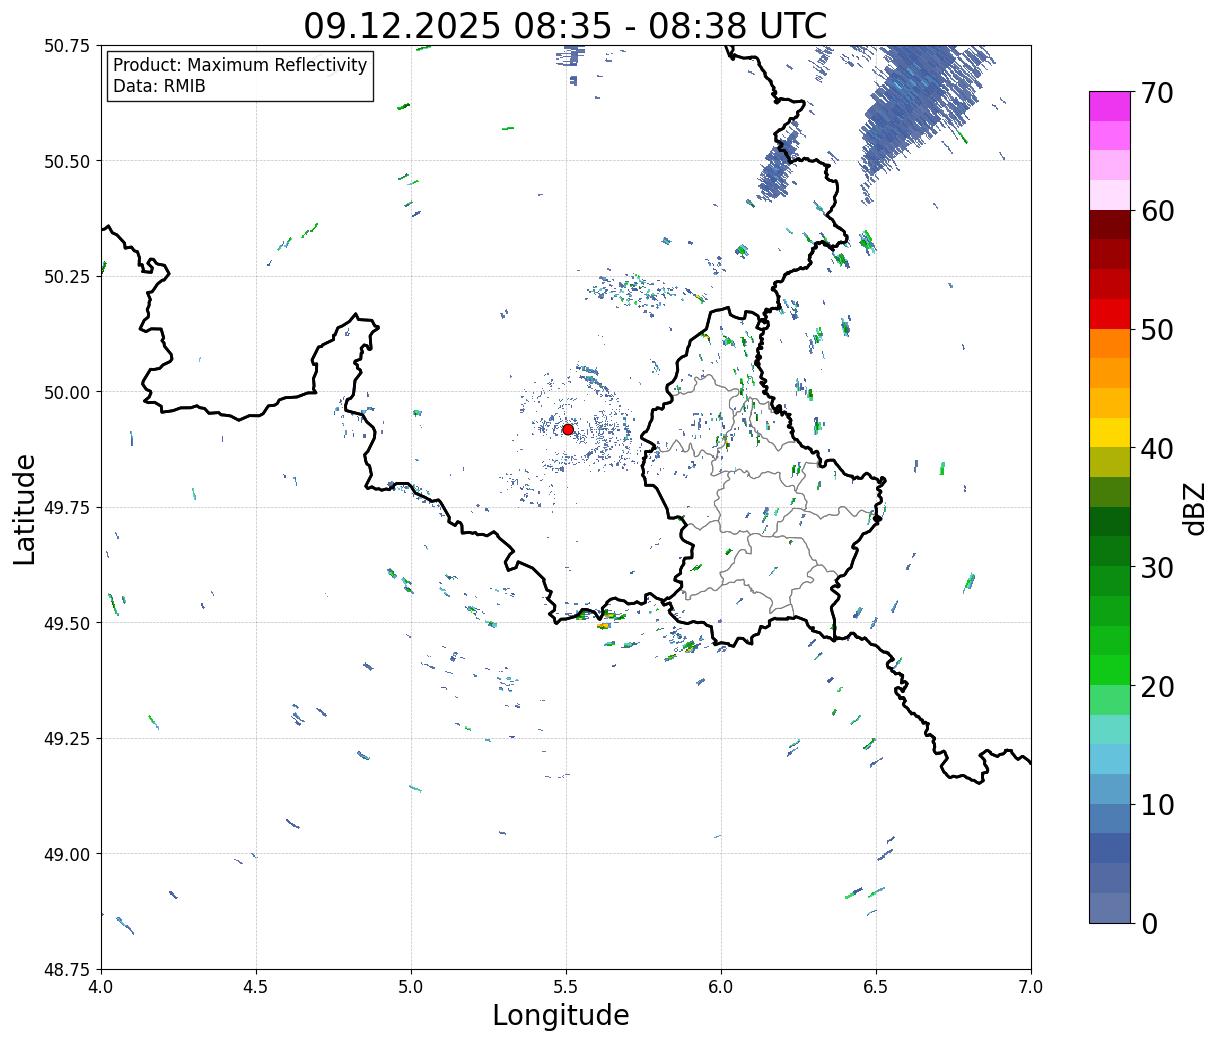Click the longitude tick label 4.5
1219x1040 pixels.
pyautogui.click(x=256, y=986)
